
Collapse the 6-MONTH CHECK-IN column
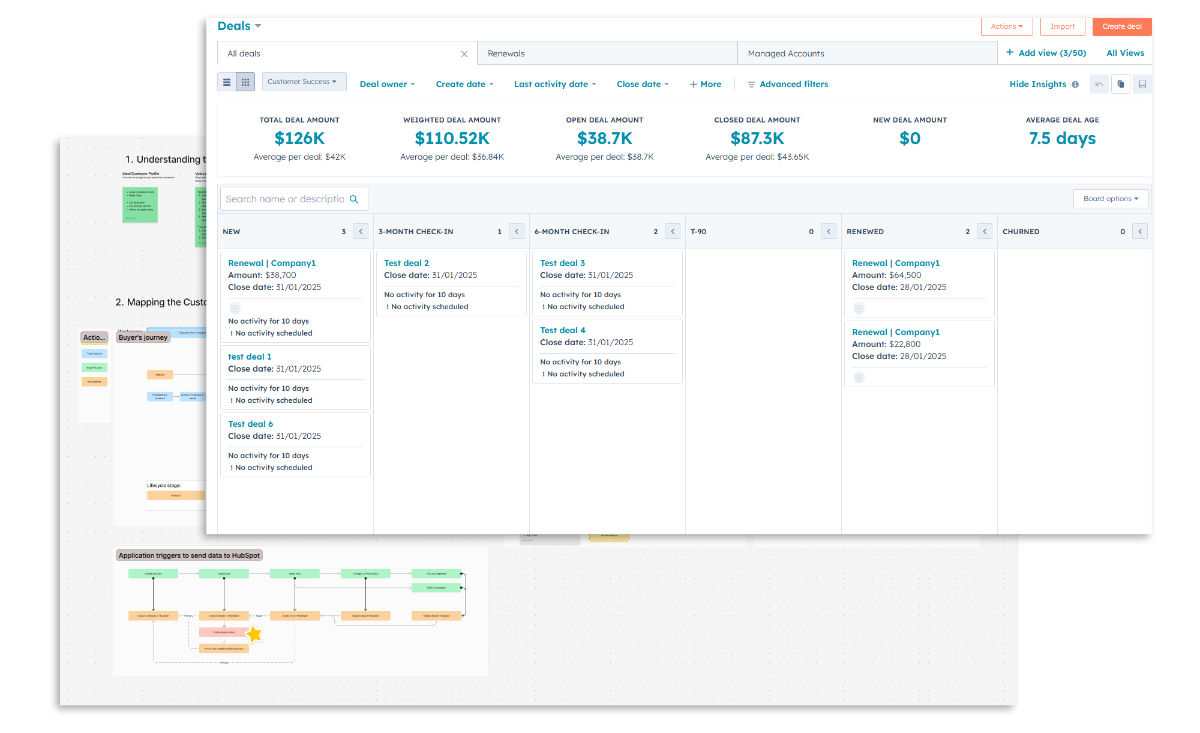pyautogui.click(x=673, y=231)
